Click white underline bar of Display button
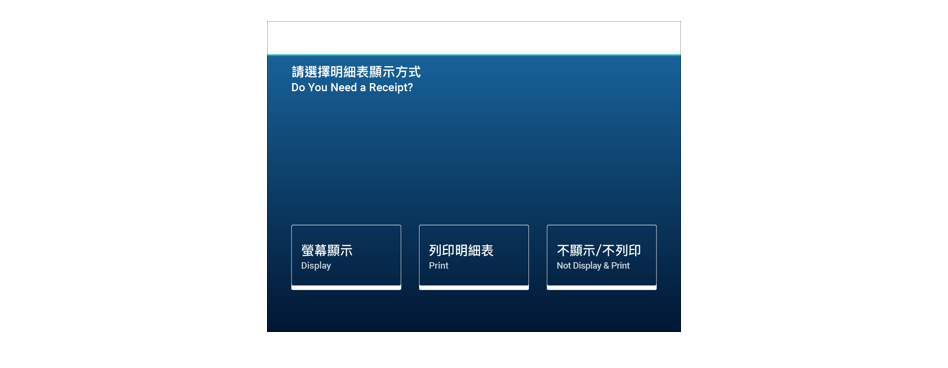The image size is (948, 368). 346,288
